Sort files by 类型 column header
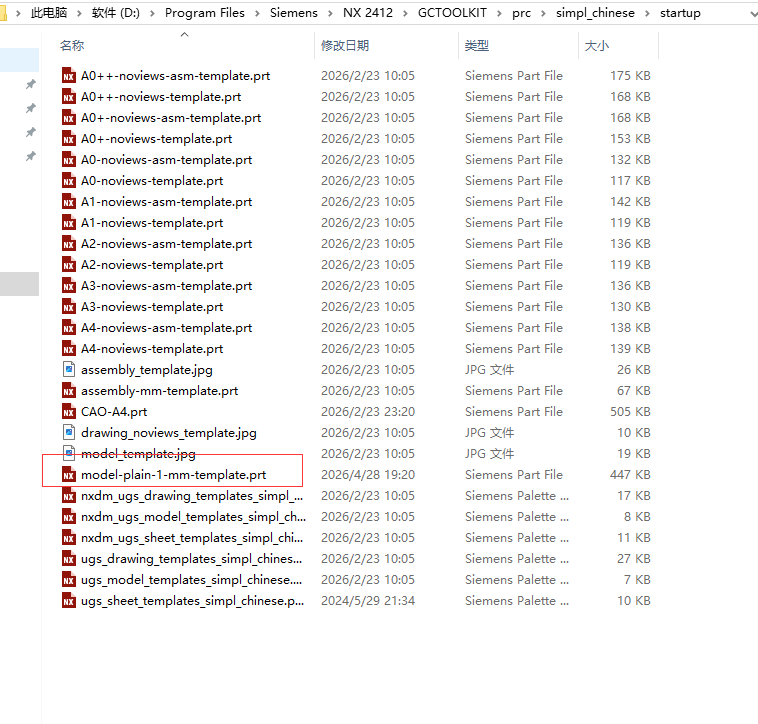758x724 pixels. pos(477,46)
